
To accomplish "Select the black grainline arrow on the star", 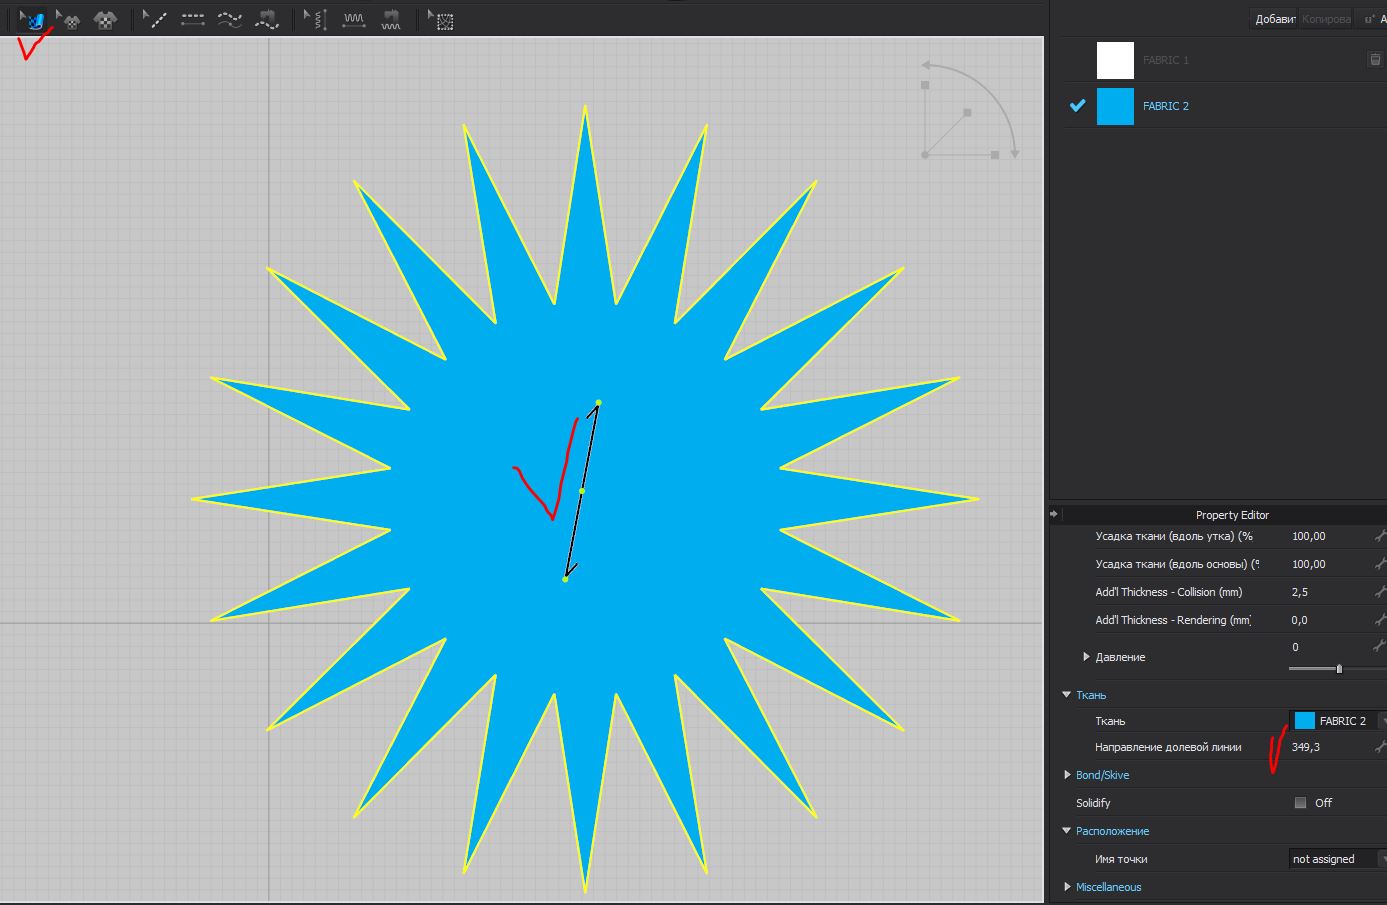I will point(582,490).
